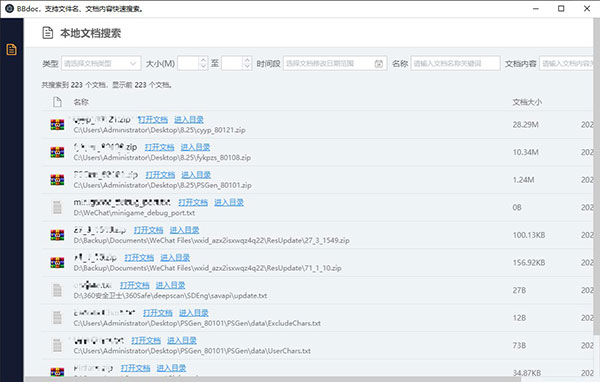Decrease the minimum size value with down arrow

tap(203, 67)
